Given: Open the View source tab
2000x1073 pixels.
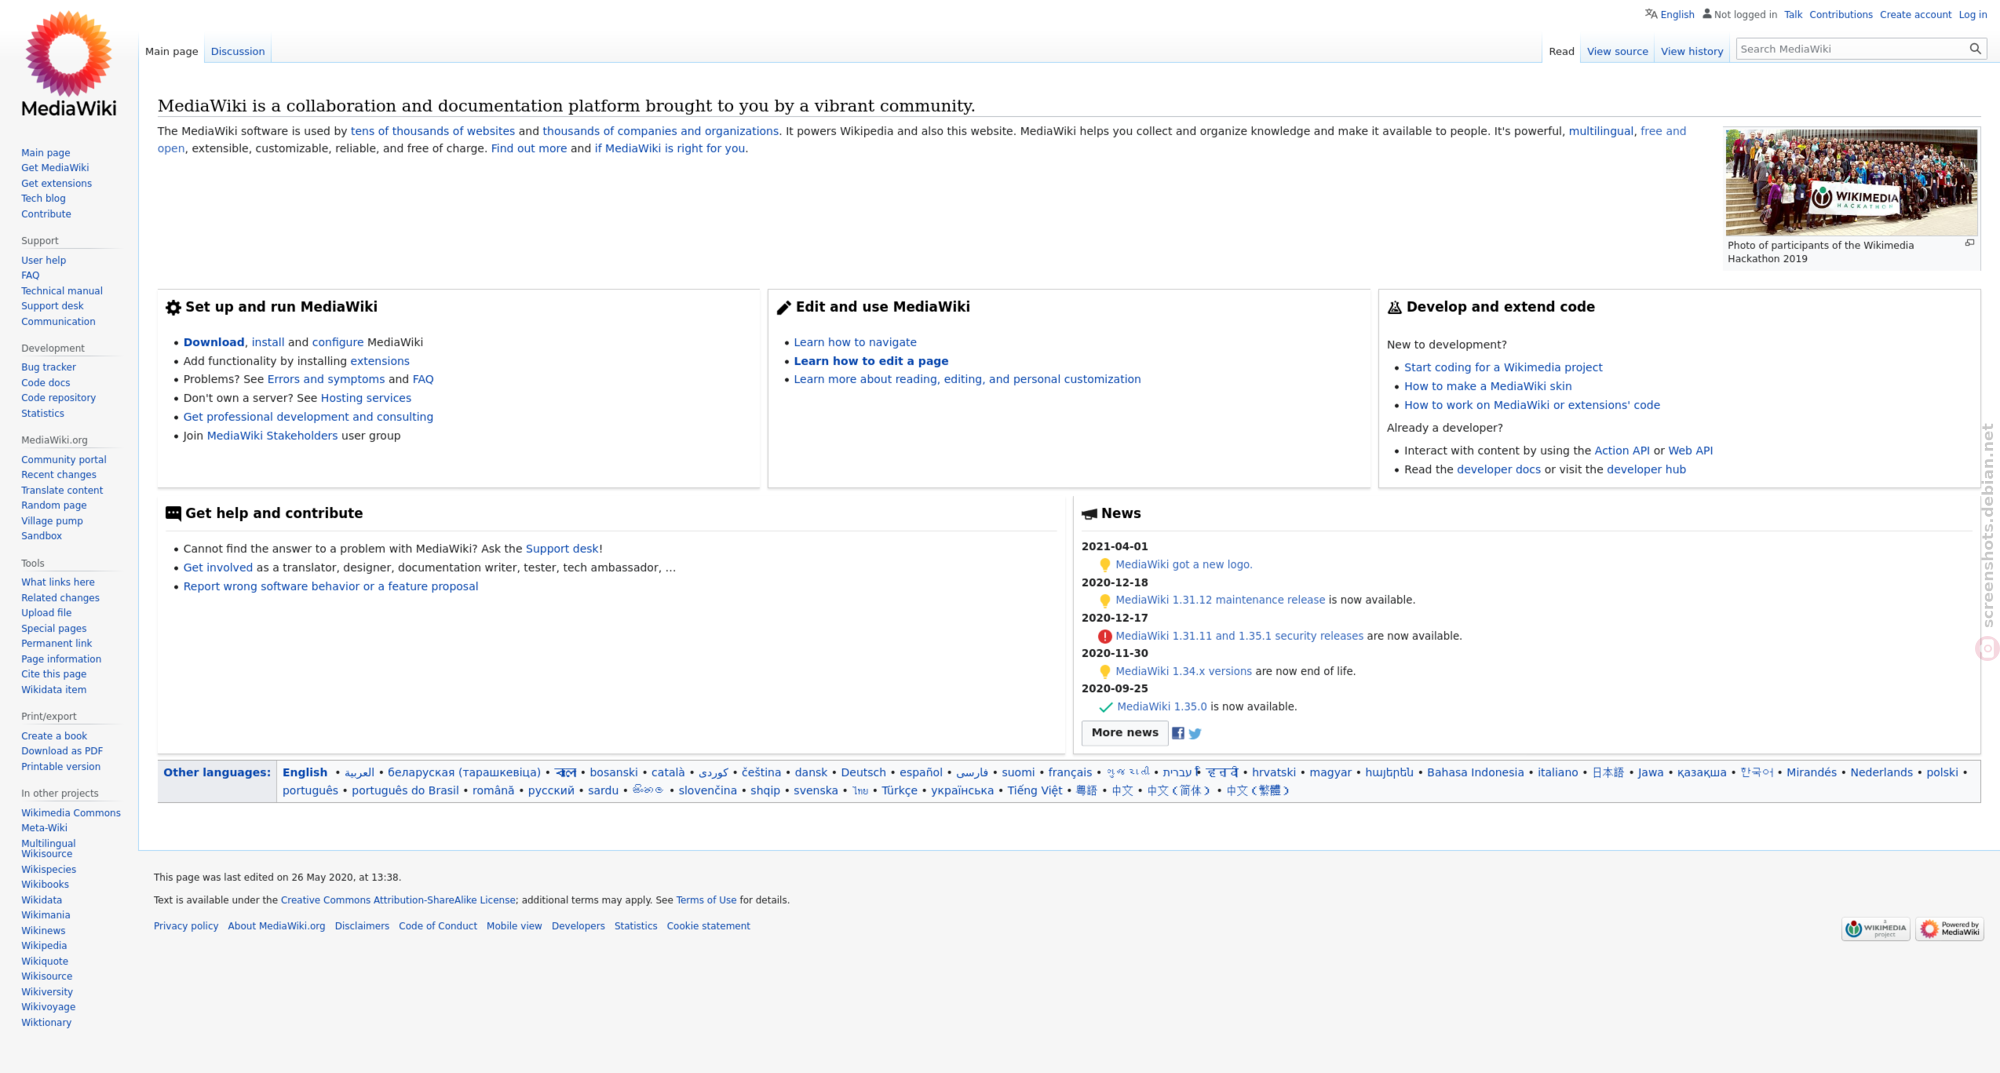Looking at the screenshot, I should [1617, 51].
